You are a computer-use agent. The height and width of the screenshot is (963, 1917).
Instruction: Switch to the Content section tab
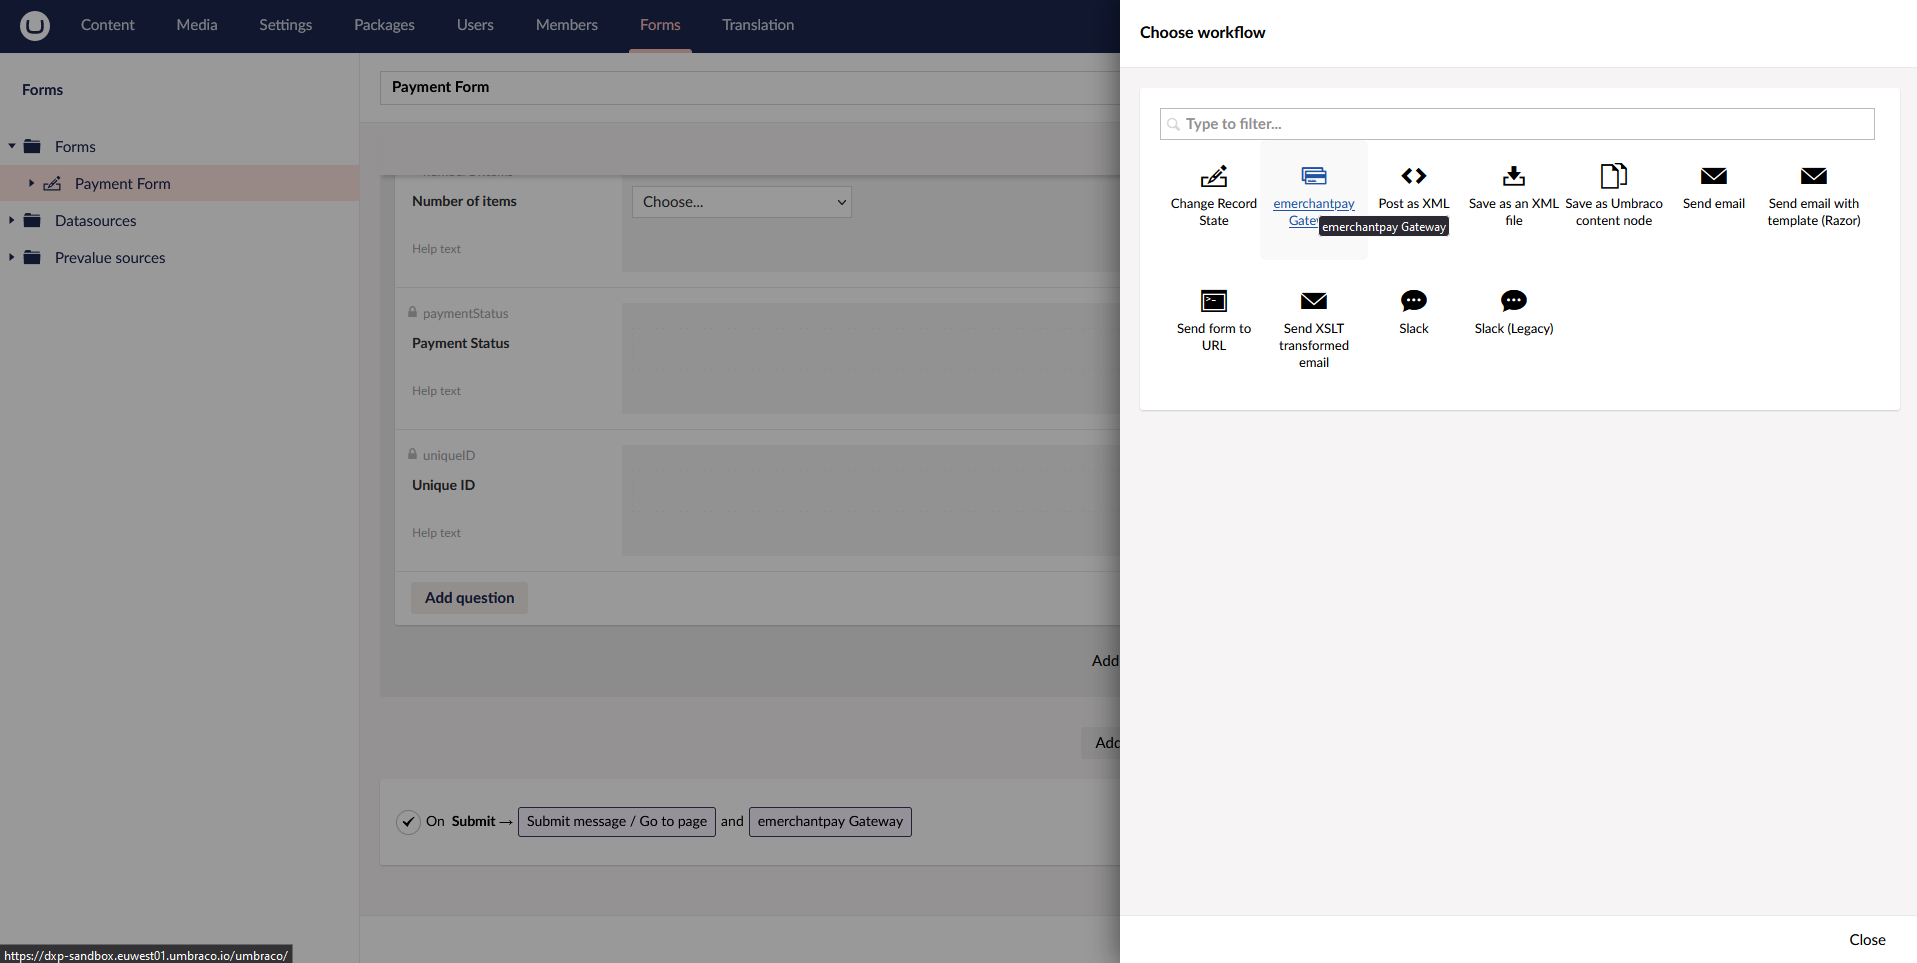[107, 25]
